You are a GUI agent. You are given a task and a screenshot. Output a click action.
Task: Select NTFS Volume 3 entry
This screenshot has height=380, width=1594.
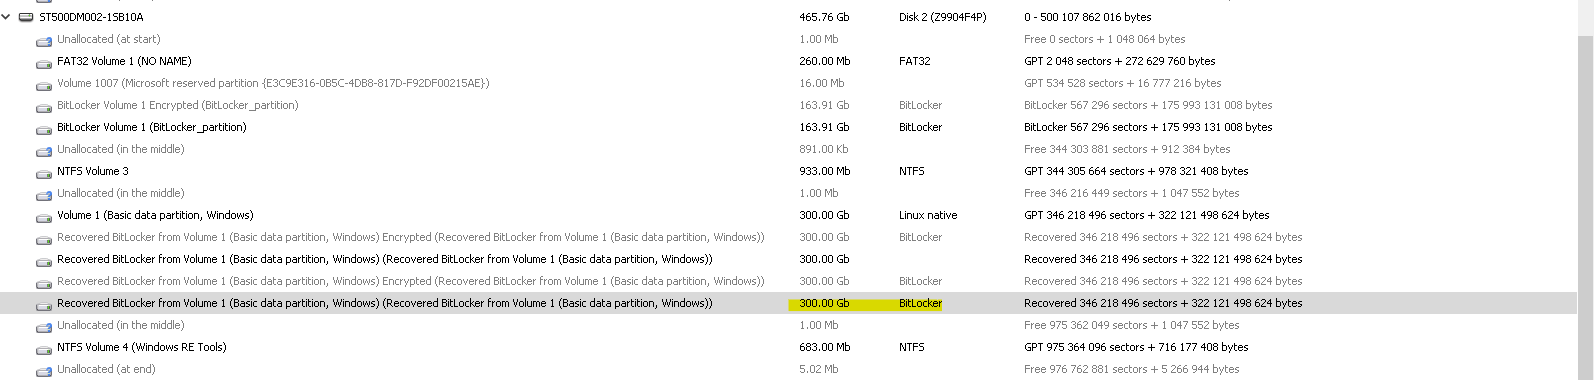tap(93, 171)
